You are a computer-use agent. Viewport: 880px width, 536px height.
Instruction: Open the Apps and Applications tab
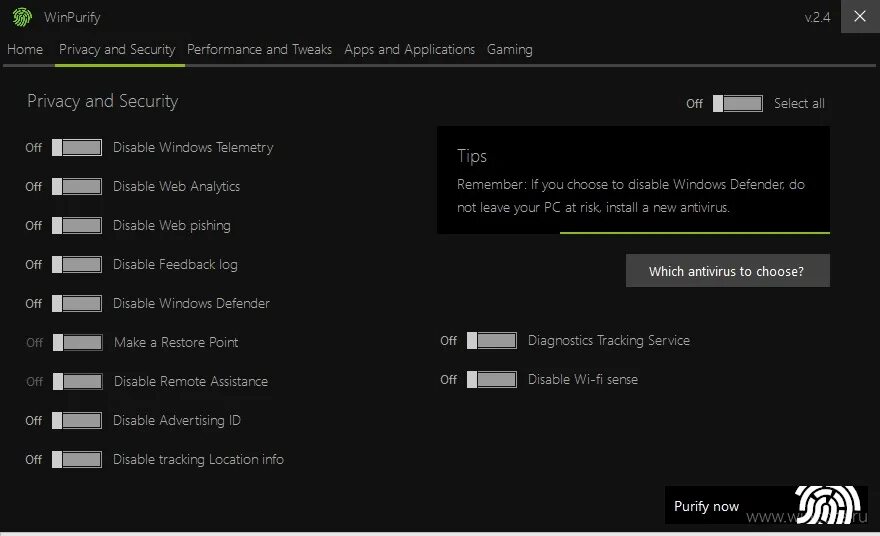tap(409, 49)
